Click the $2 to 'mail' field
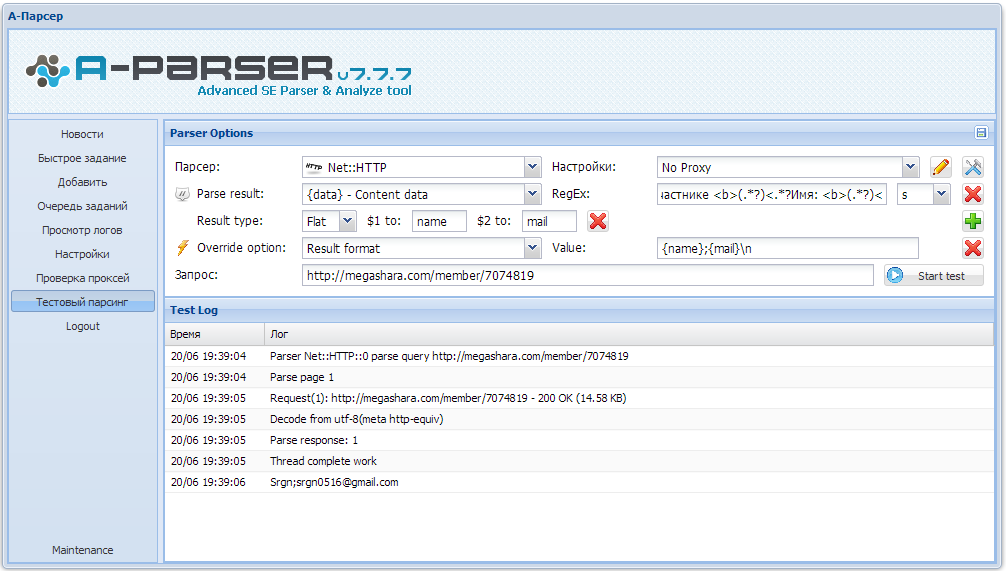The image size is (1006, 571). tap(549, 221)
